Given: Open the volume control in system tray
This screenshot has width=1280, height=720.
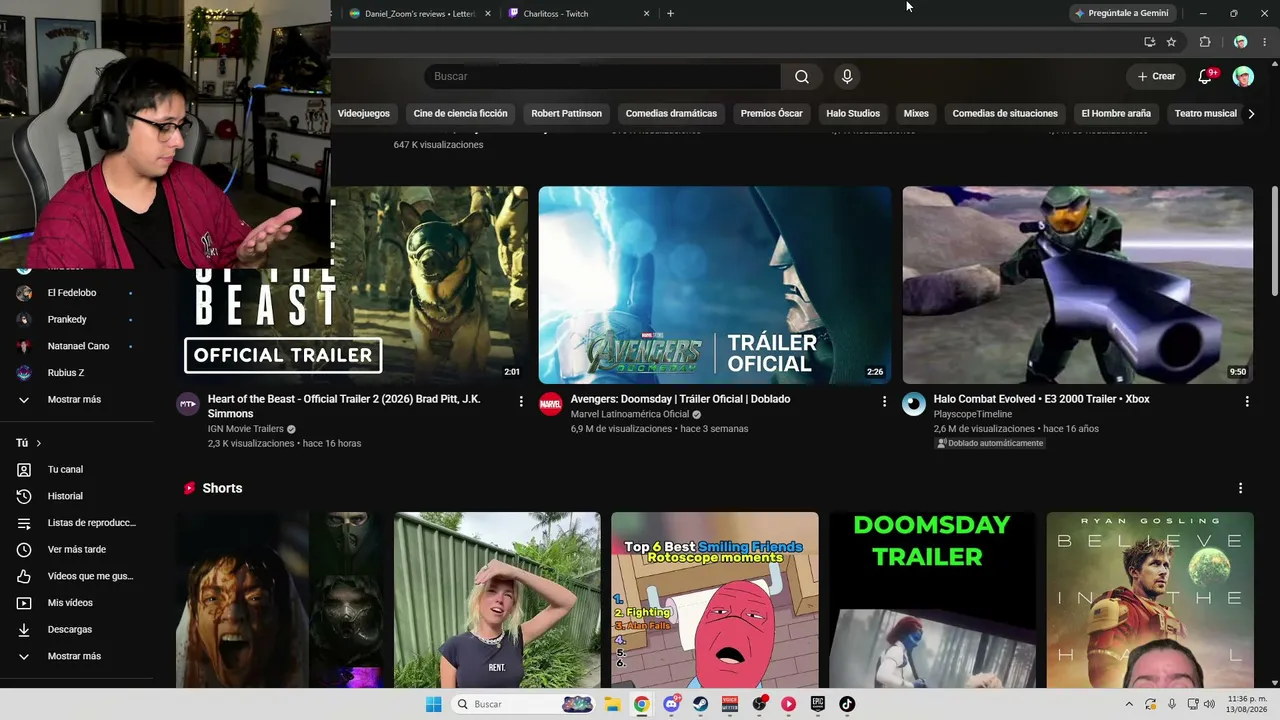Looking at the screenshot, I should [1210, 704].
